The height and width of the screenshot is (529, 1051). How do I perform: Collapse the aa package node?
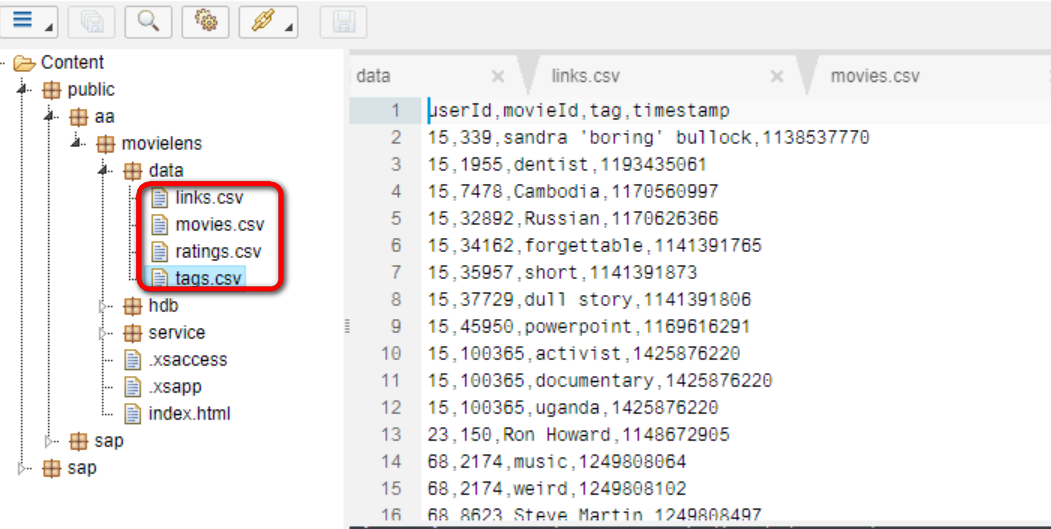[51, 117]
